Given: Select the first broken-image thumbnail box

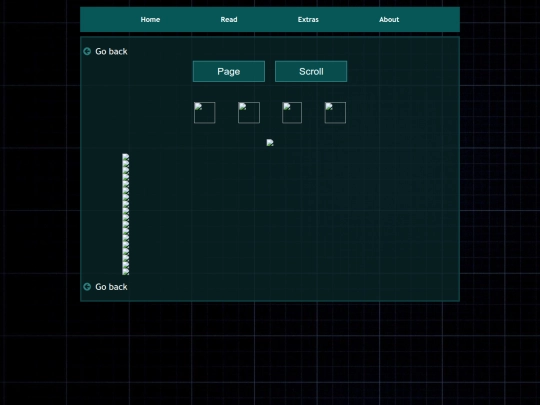Looking at the screenshot, I should pos(205,113).
